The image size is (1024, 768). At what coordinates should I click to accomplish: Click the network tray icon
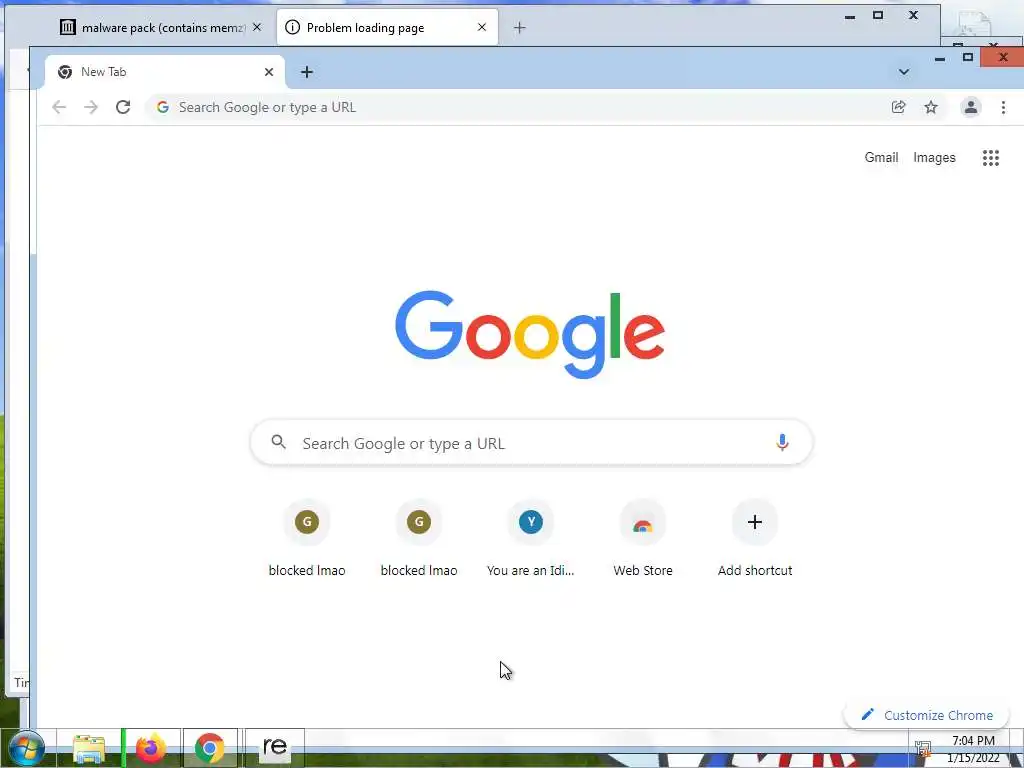923,748
